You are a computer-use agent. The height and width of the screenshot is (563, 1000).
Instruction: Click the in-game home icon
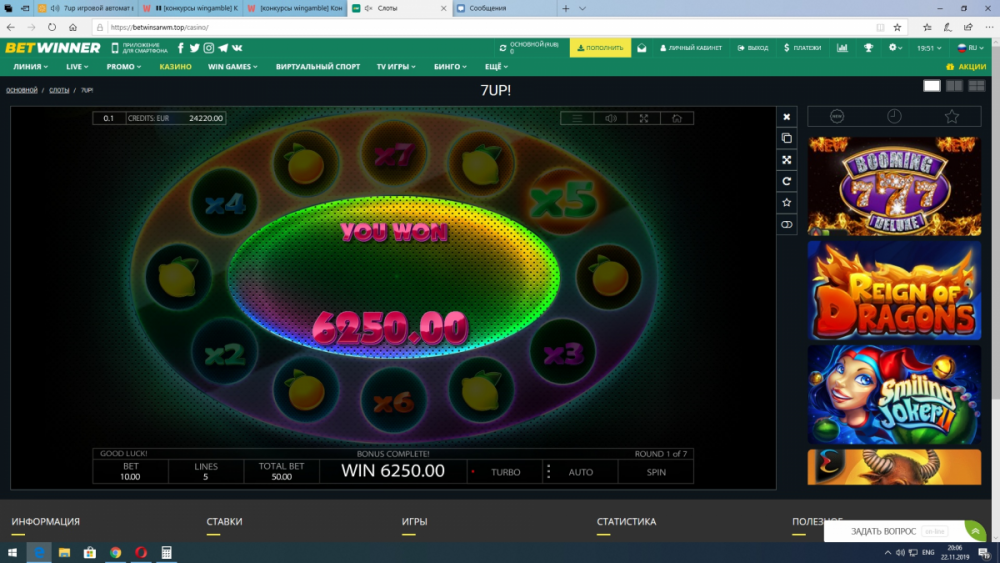(x=677, y=118)
